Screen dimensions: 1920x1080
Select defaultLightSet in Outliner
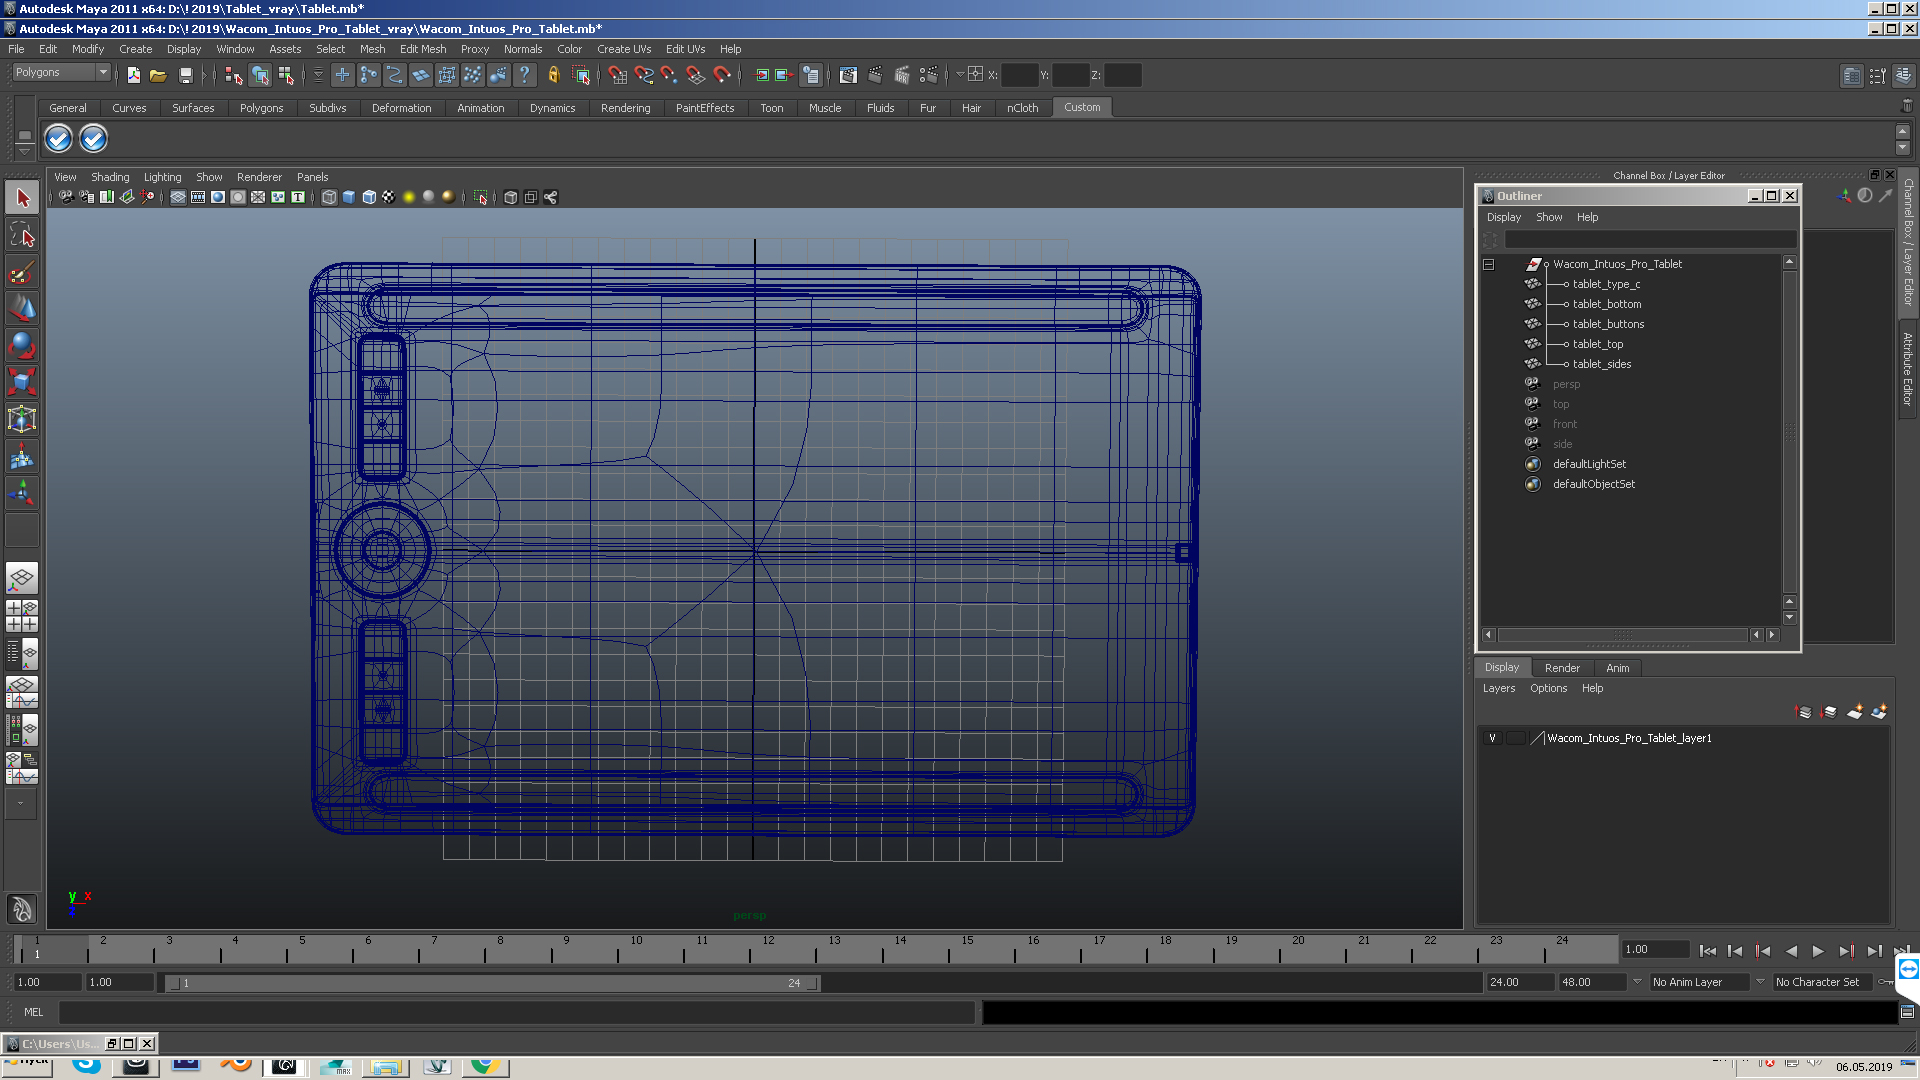[1589, 464]
